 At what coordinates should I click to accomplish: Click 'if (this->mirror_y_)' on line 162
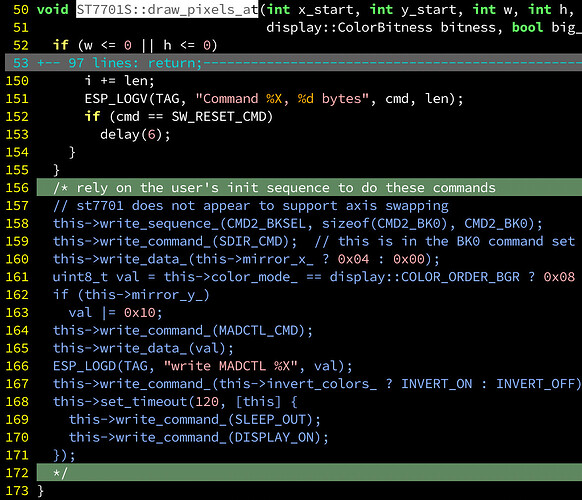[131, 295]
